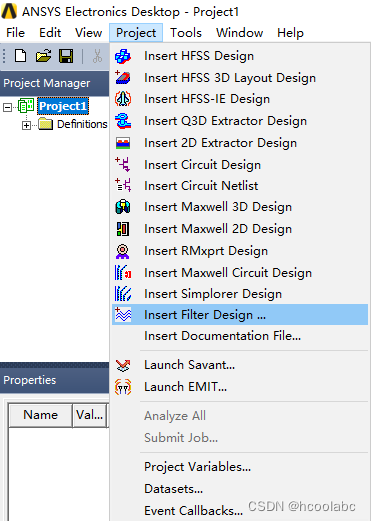Open Project Variables dialog
This screenshot has height=521, width=371.
(240, 467)
